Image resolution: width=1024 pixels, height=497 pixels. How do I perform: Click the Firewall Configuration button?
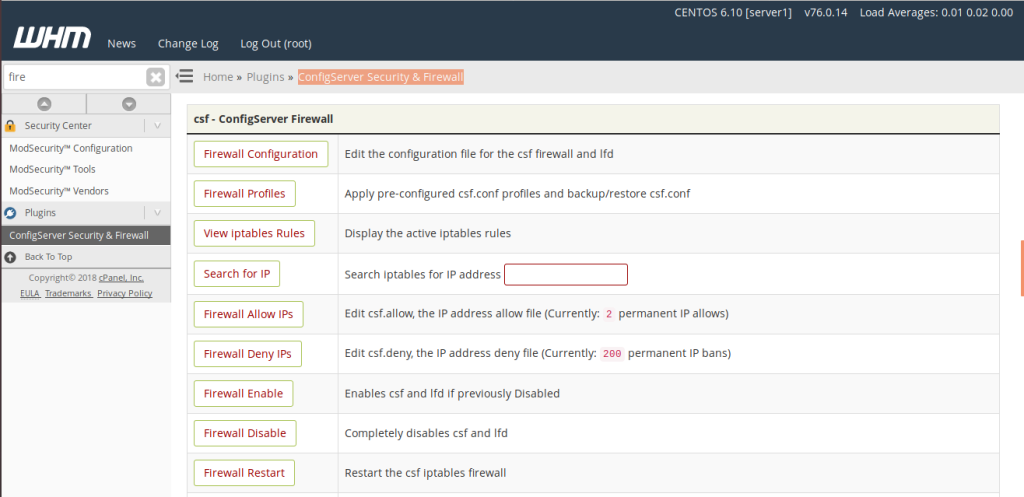261,154
